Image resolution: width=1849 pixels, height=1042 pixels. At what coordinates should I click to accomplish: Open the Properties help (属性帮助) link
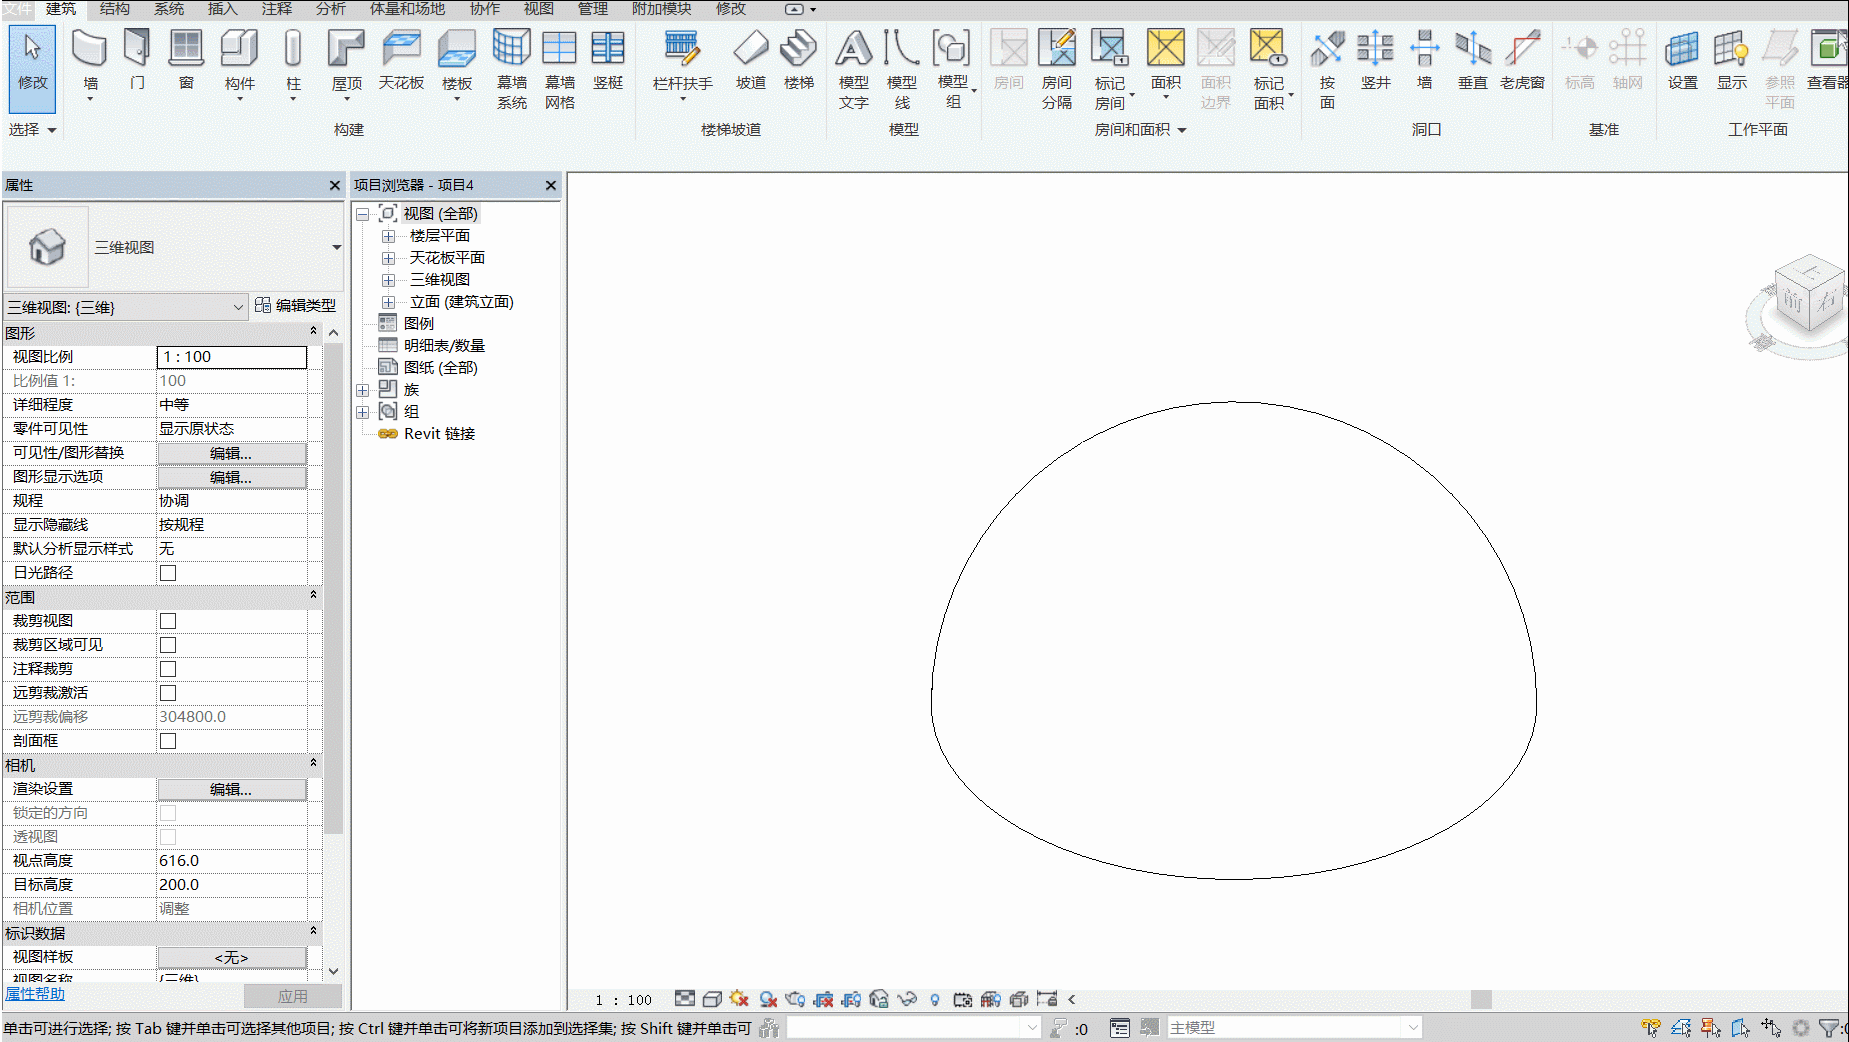tap(35, 994)
